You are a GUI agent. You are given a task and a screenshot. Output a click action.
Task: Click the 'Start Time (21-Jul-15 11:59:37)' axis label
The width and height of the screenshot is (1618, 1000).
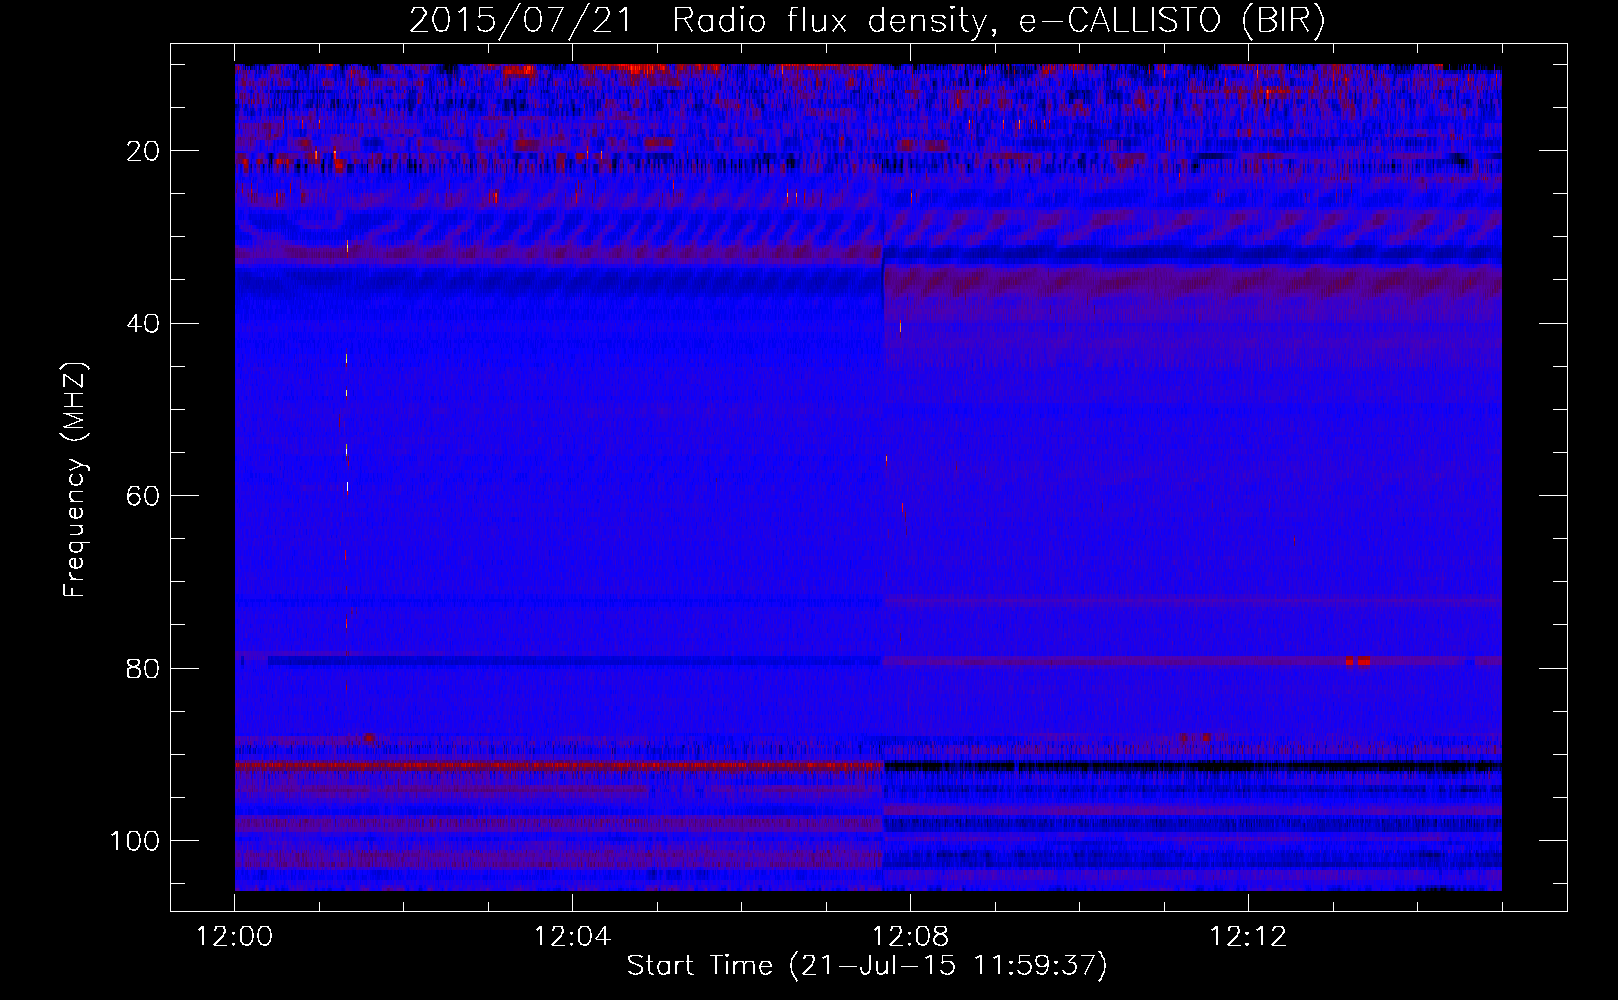click(867, 966)
